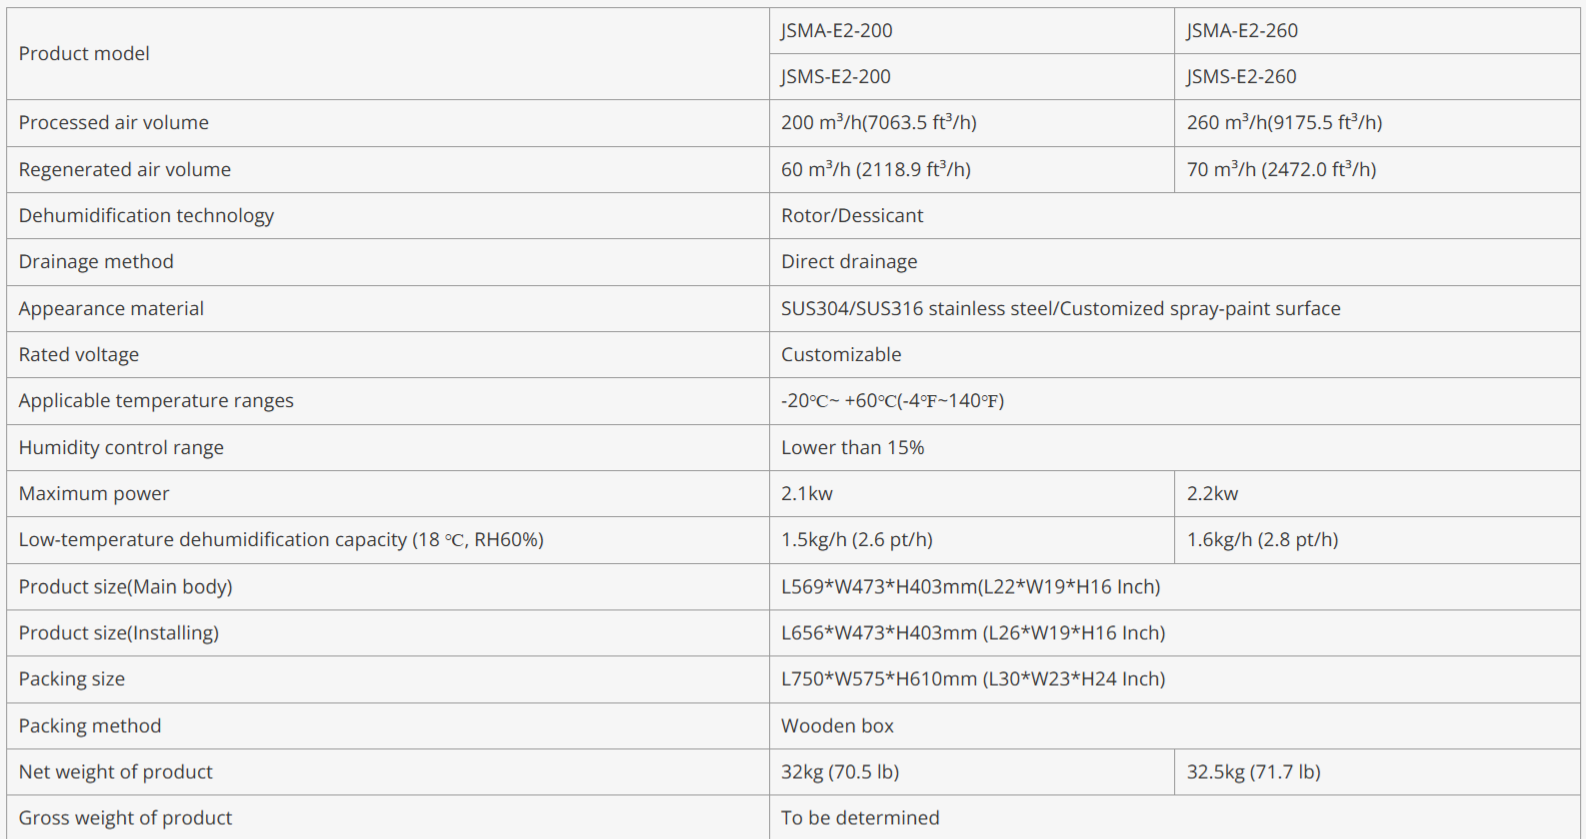Click the 32.5kg net weight value

point(1253,772)
